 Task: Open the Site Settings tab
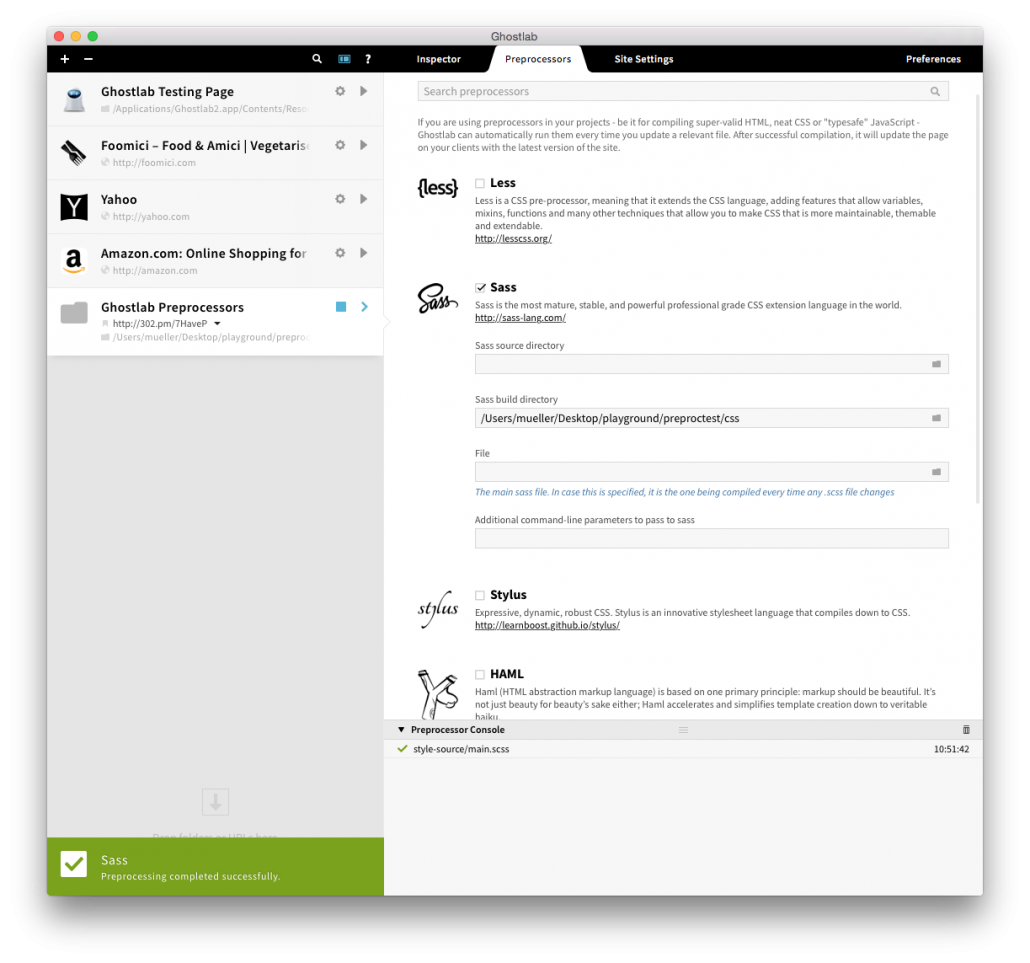click(x=644, y=59)
